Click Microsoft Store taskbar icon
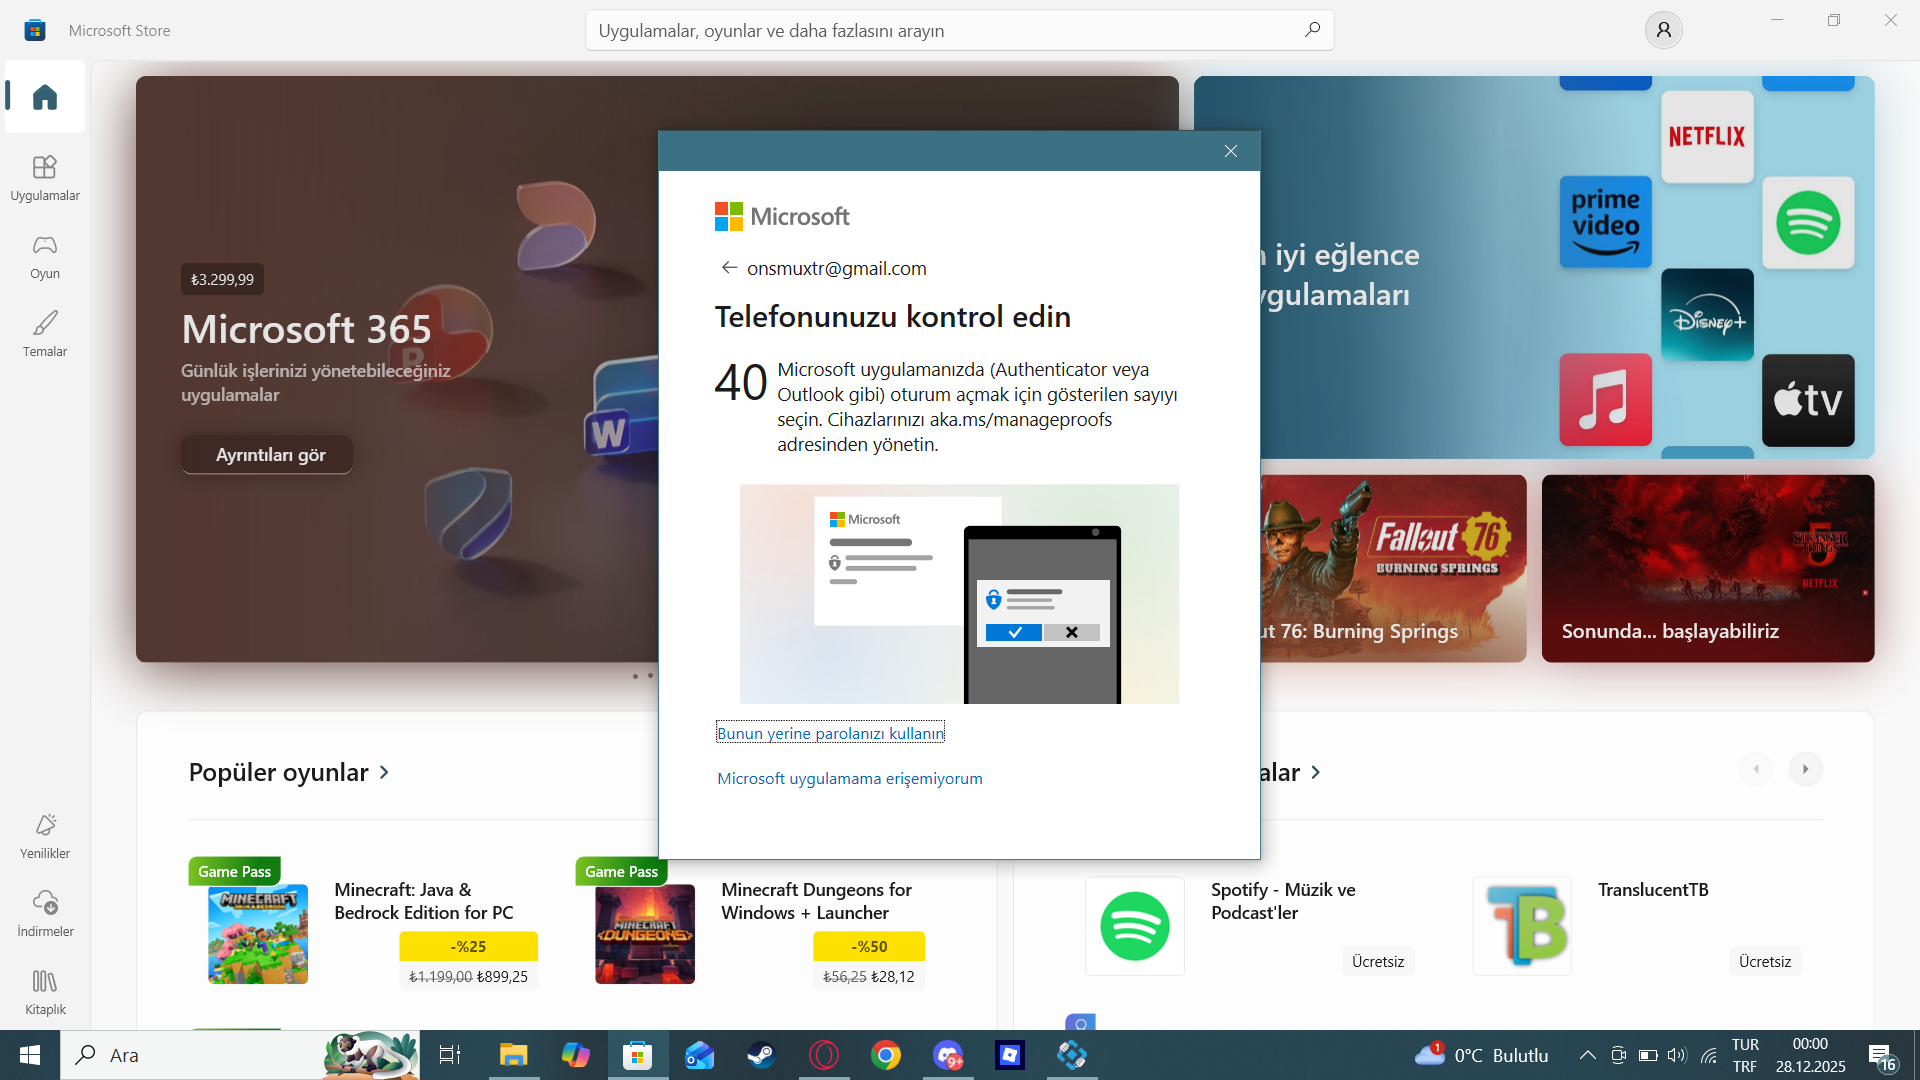 pyautogui.click(x=637, y=1055)
